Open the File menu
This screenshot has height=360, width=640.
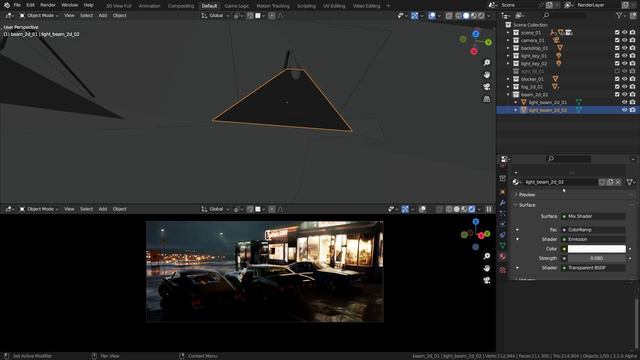[x=17, y=5]
